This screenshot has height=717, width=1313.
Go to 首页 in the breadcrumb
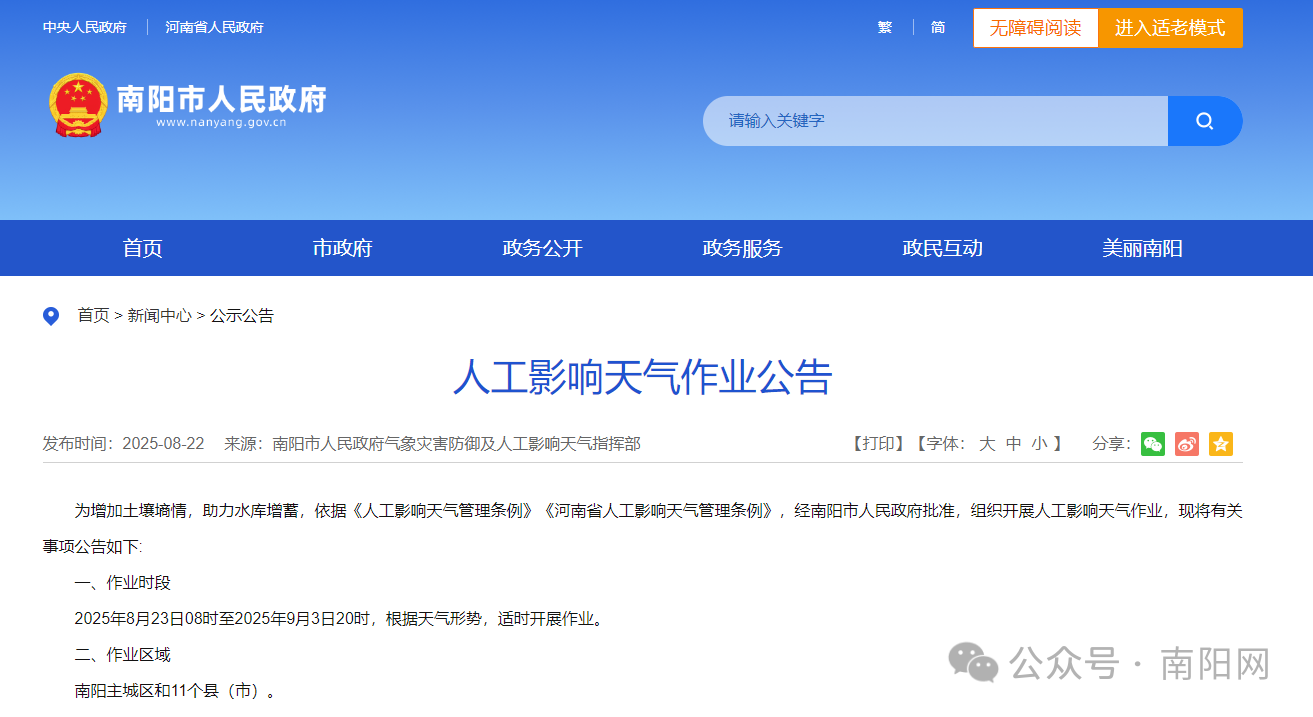point(94,316)
